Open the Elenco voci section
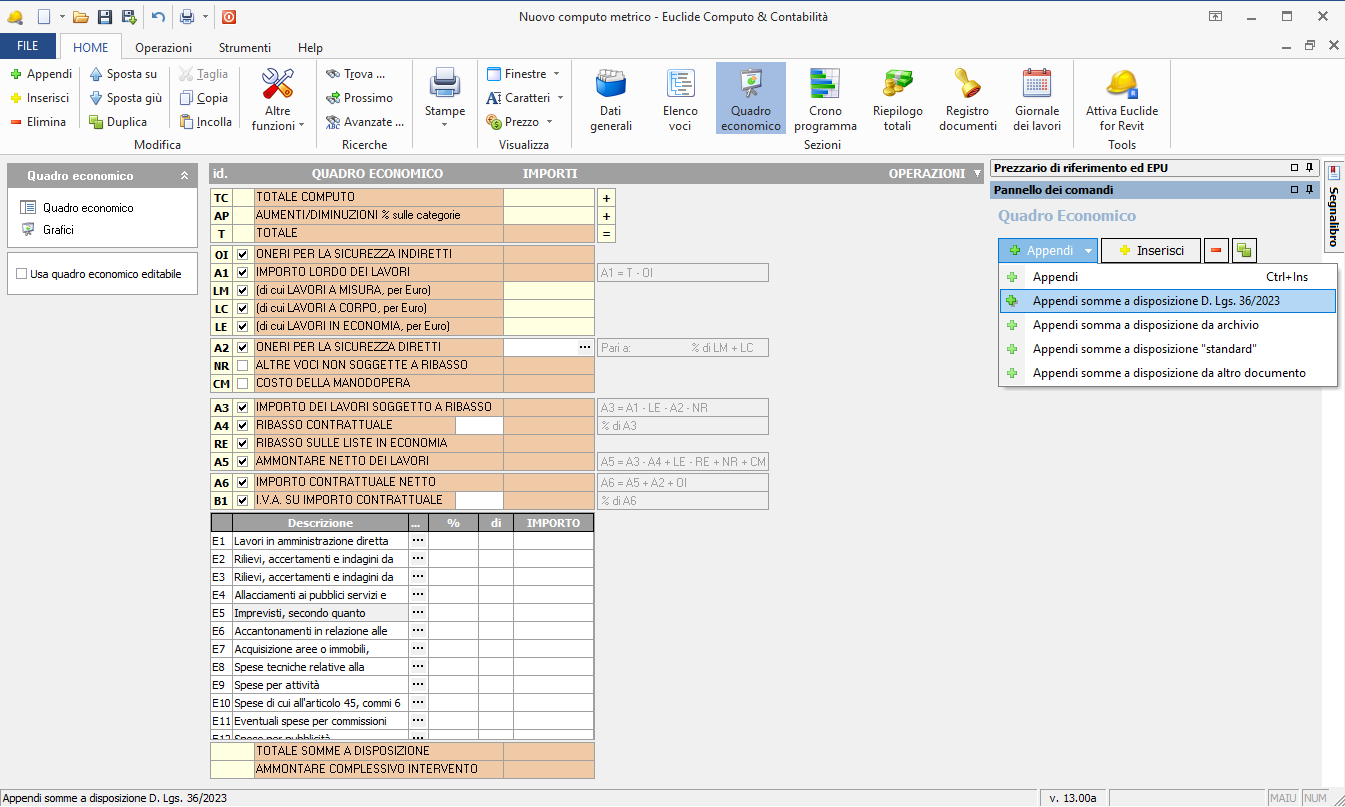Screen dimensions: 1345x807 [680, 100]
